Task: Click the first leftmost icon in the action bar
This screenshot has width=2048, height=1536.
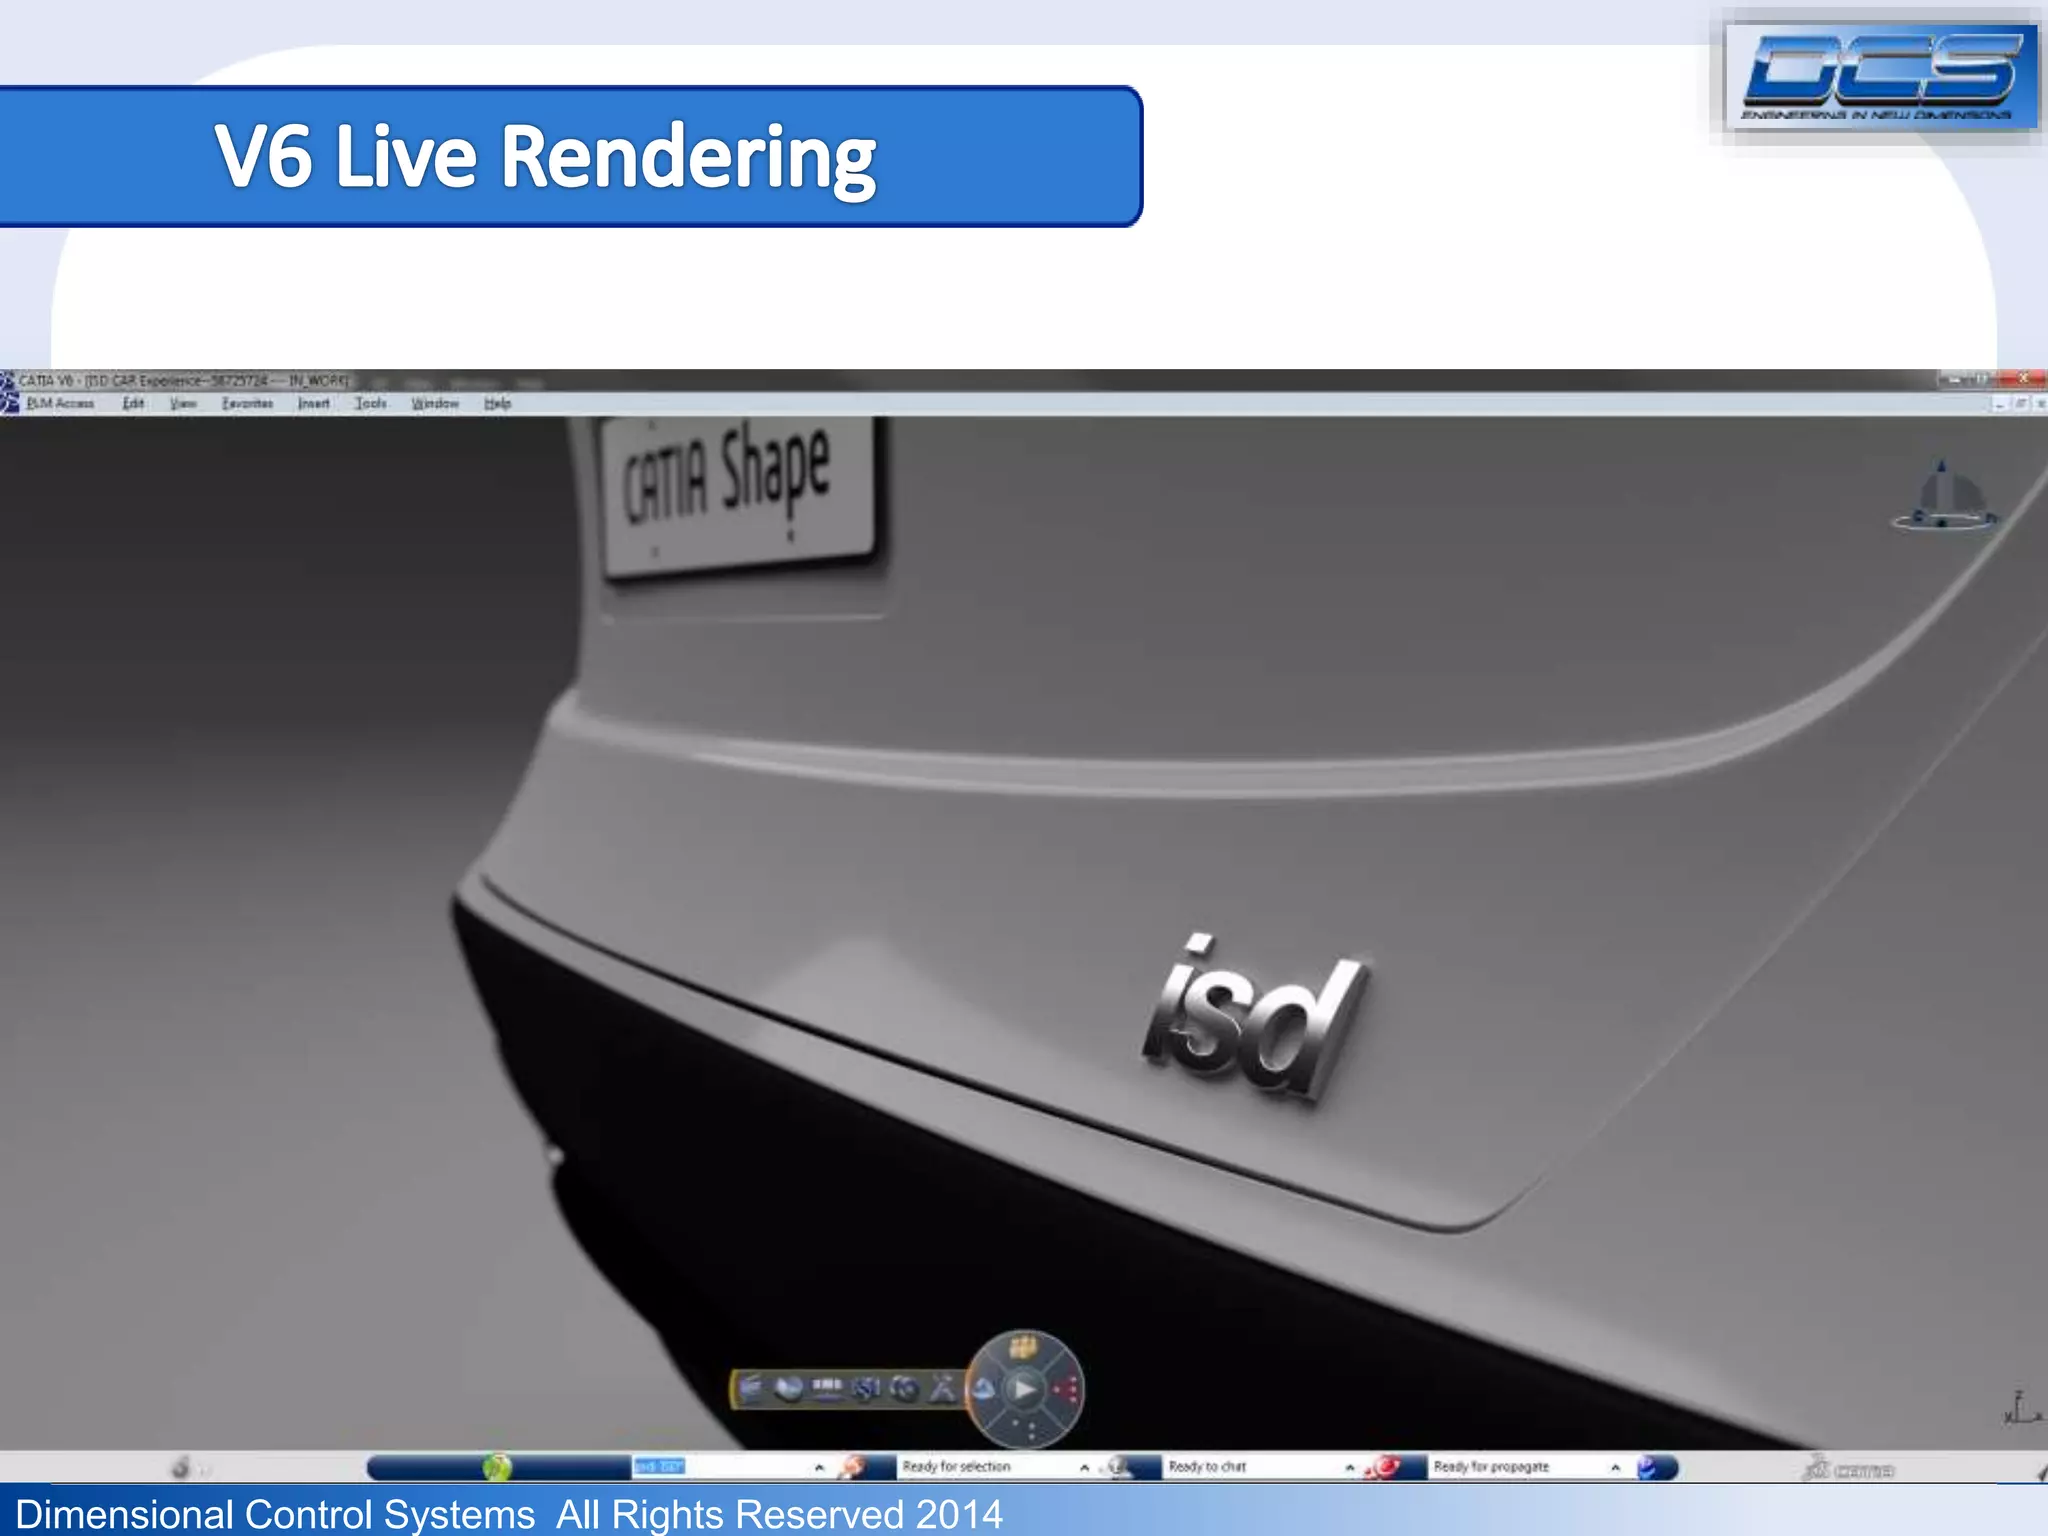Action: [x=751, y=1389]
